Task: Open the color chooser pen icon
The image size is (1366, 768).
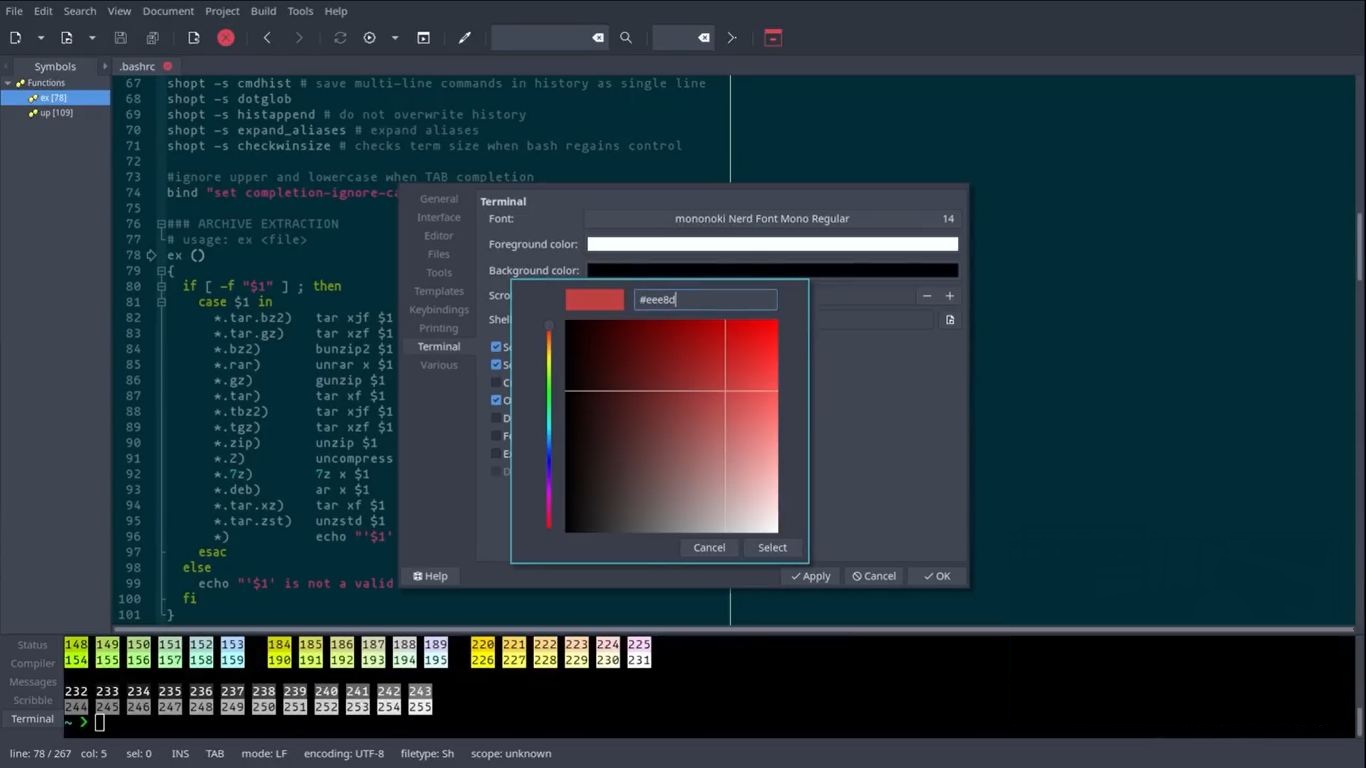Action: coord(464,38)
